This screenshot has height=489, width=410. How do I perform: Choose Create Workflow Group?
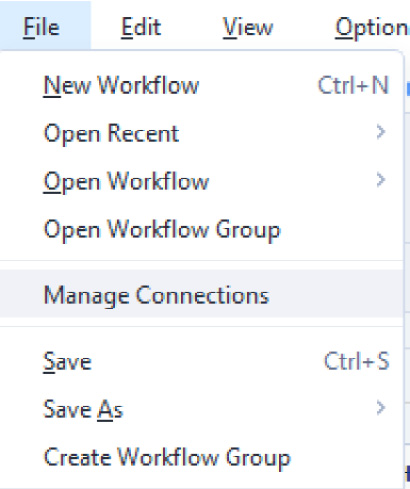pos(201,457)
